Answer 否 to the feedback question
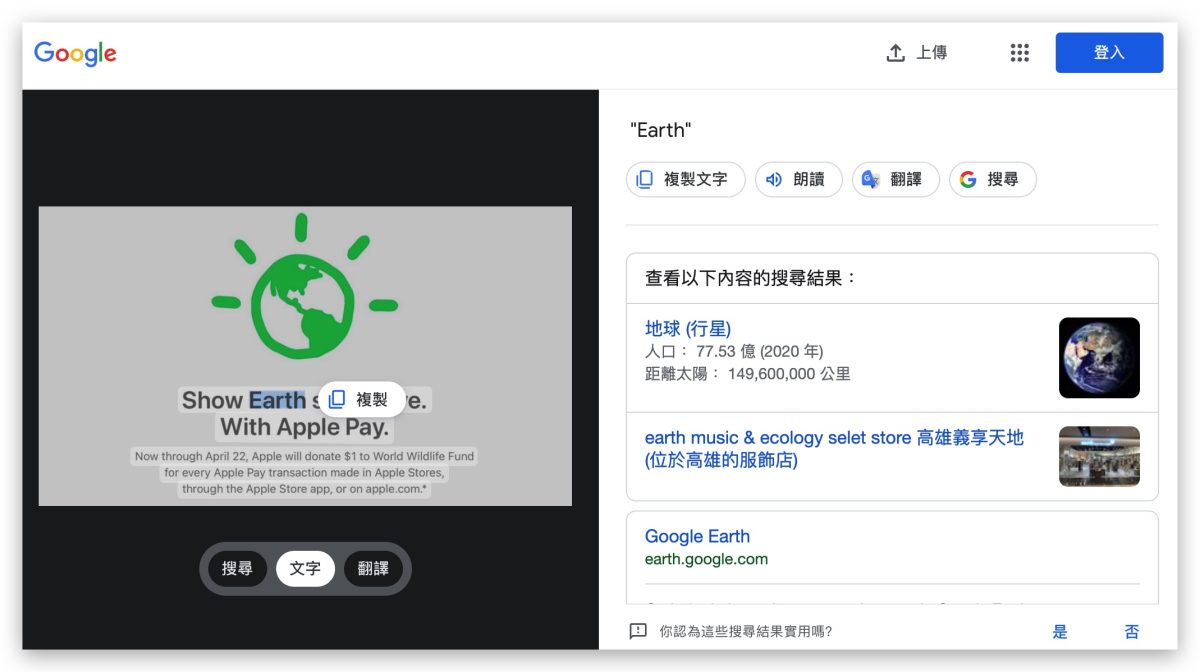 (x=1132, y=631)
